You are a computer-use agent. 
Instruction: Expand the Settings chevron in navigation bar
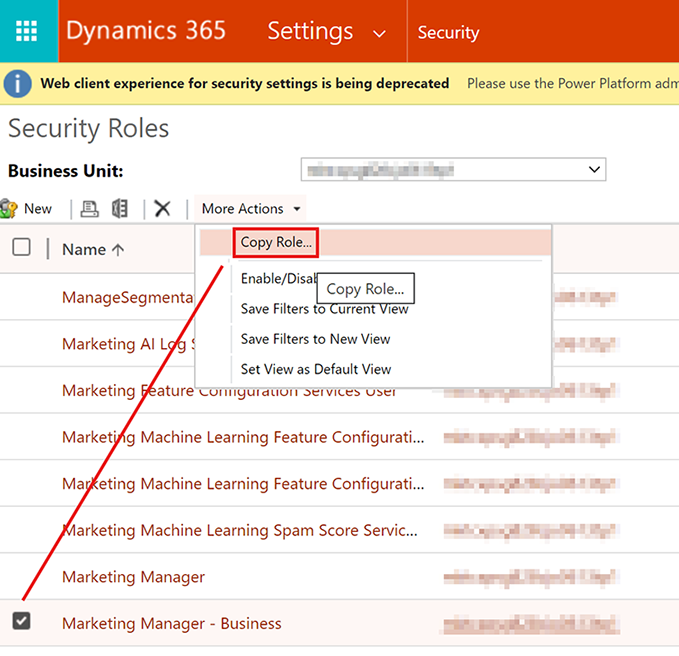pos(379,34)
